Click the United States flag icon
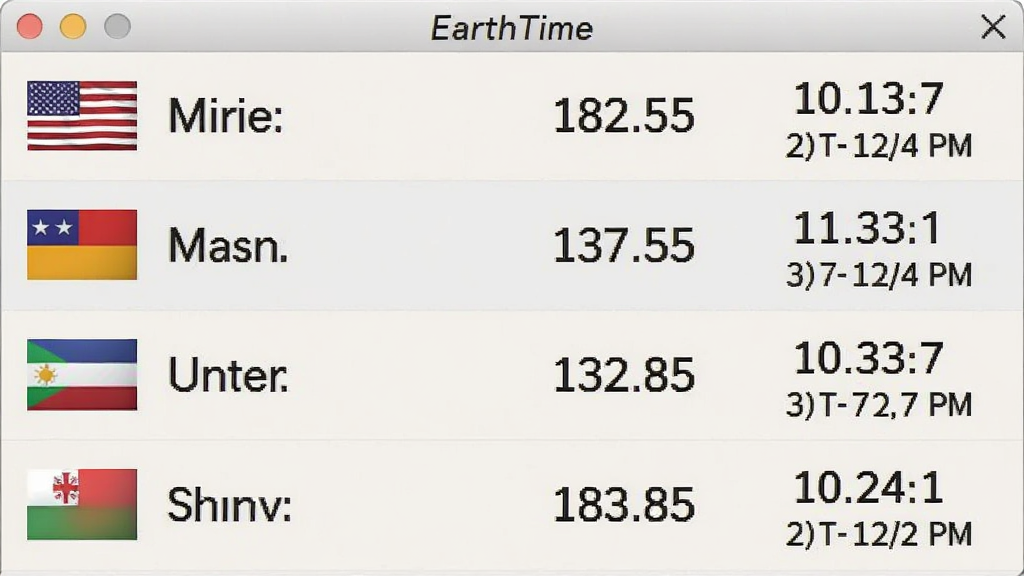1024x576 pixels. pos(82,116)
